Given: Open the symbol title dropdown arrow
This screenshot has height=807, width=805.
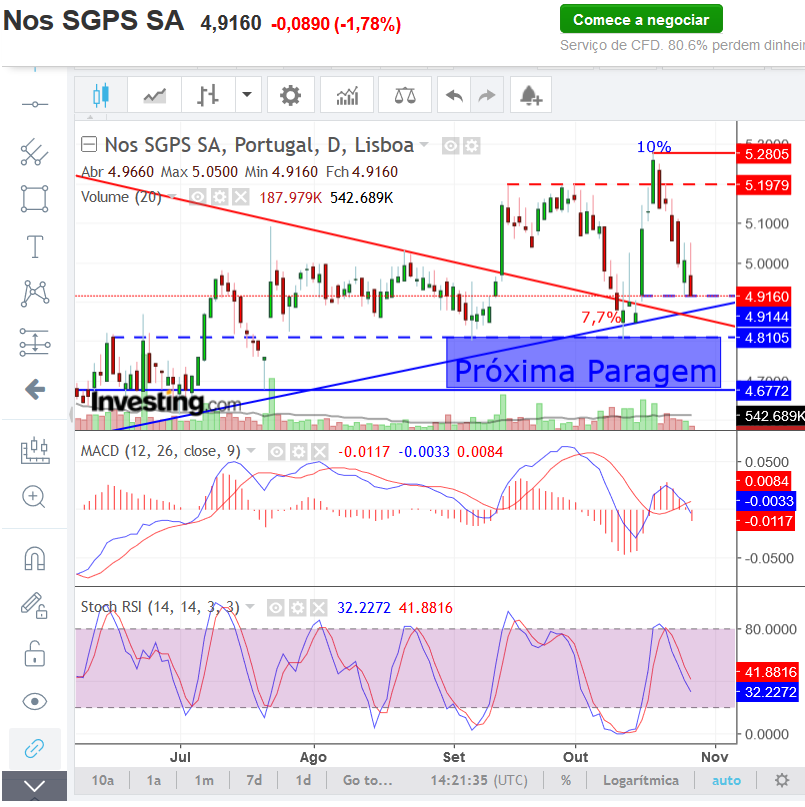Looking at the screenshot, I should pos(424,145).
